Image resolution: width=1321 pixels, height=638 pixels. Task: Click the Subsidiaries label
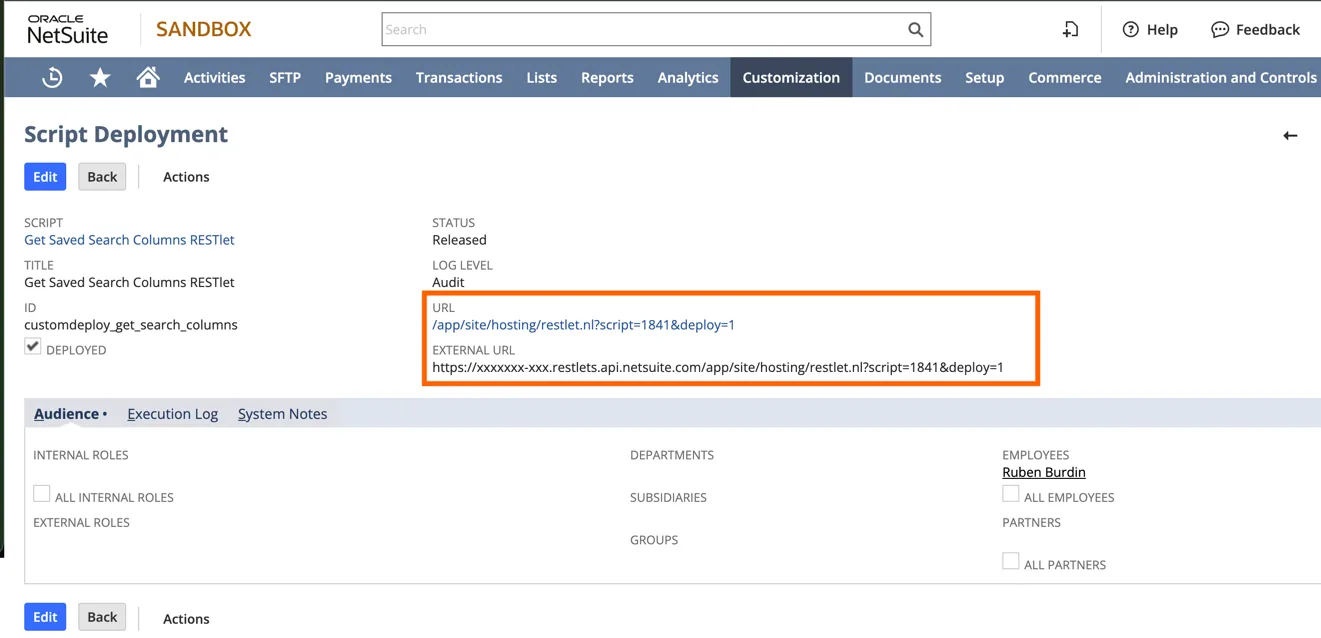[668, 497]
